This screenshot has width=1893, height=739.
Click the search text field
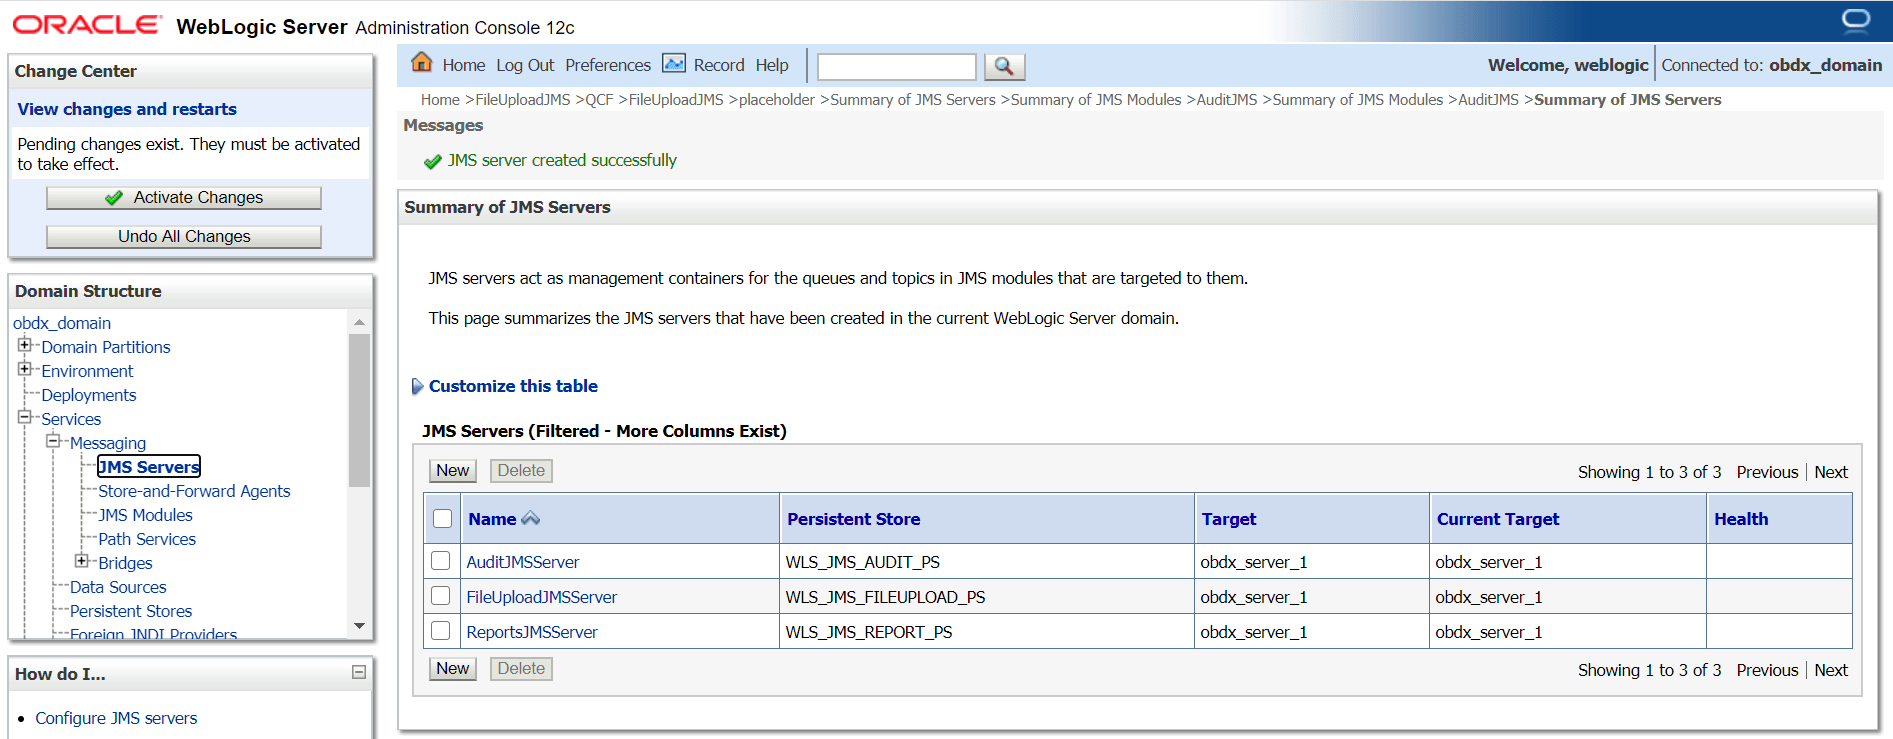[x=896, y=67]
